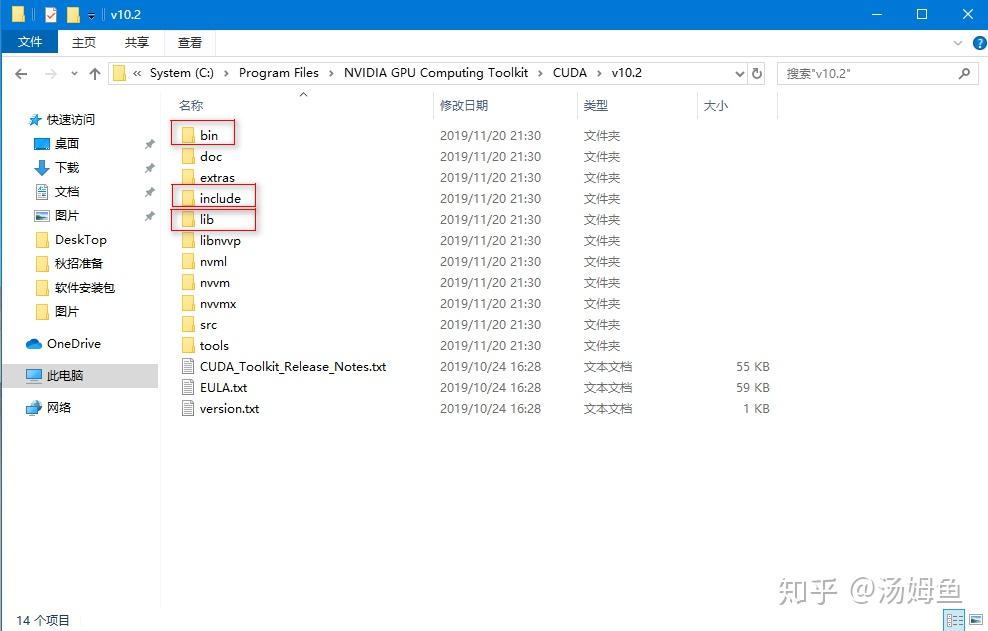Open the Quick Access Toolbar customization arrow
The image size is (988, 631).
point(90,15)
